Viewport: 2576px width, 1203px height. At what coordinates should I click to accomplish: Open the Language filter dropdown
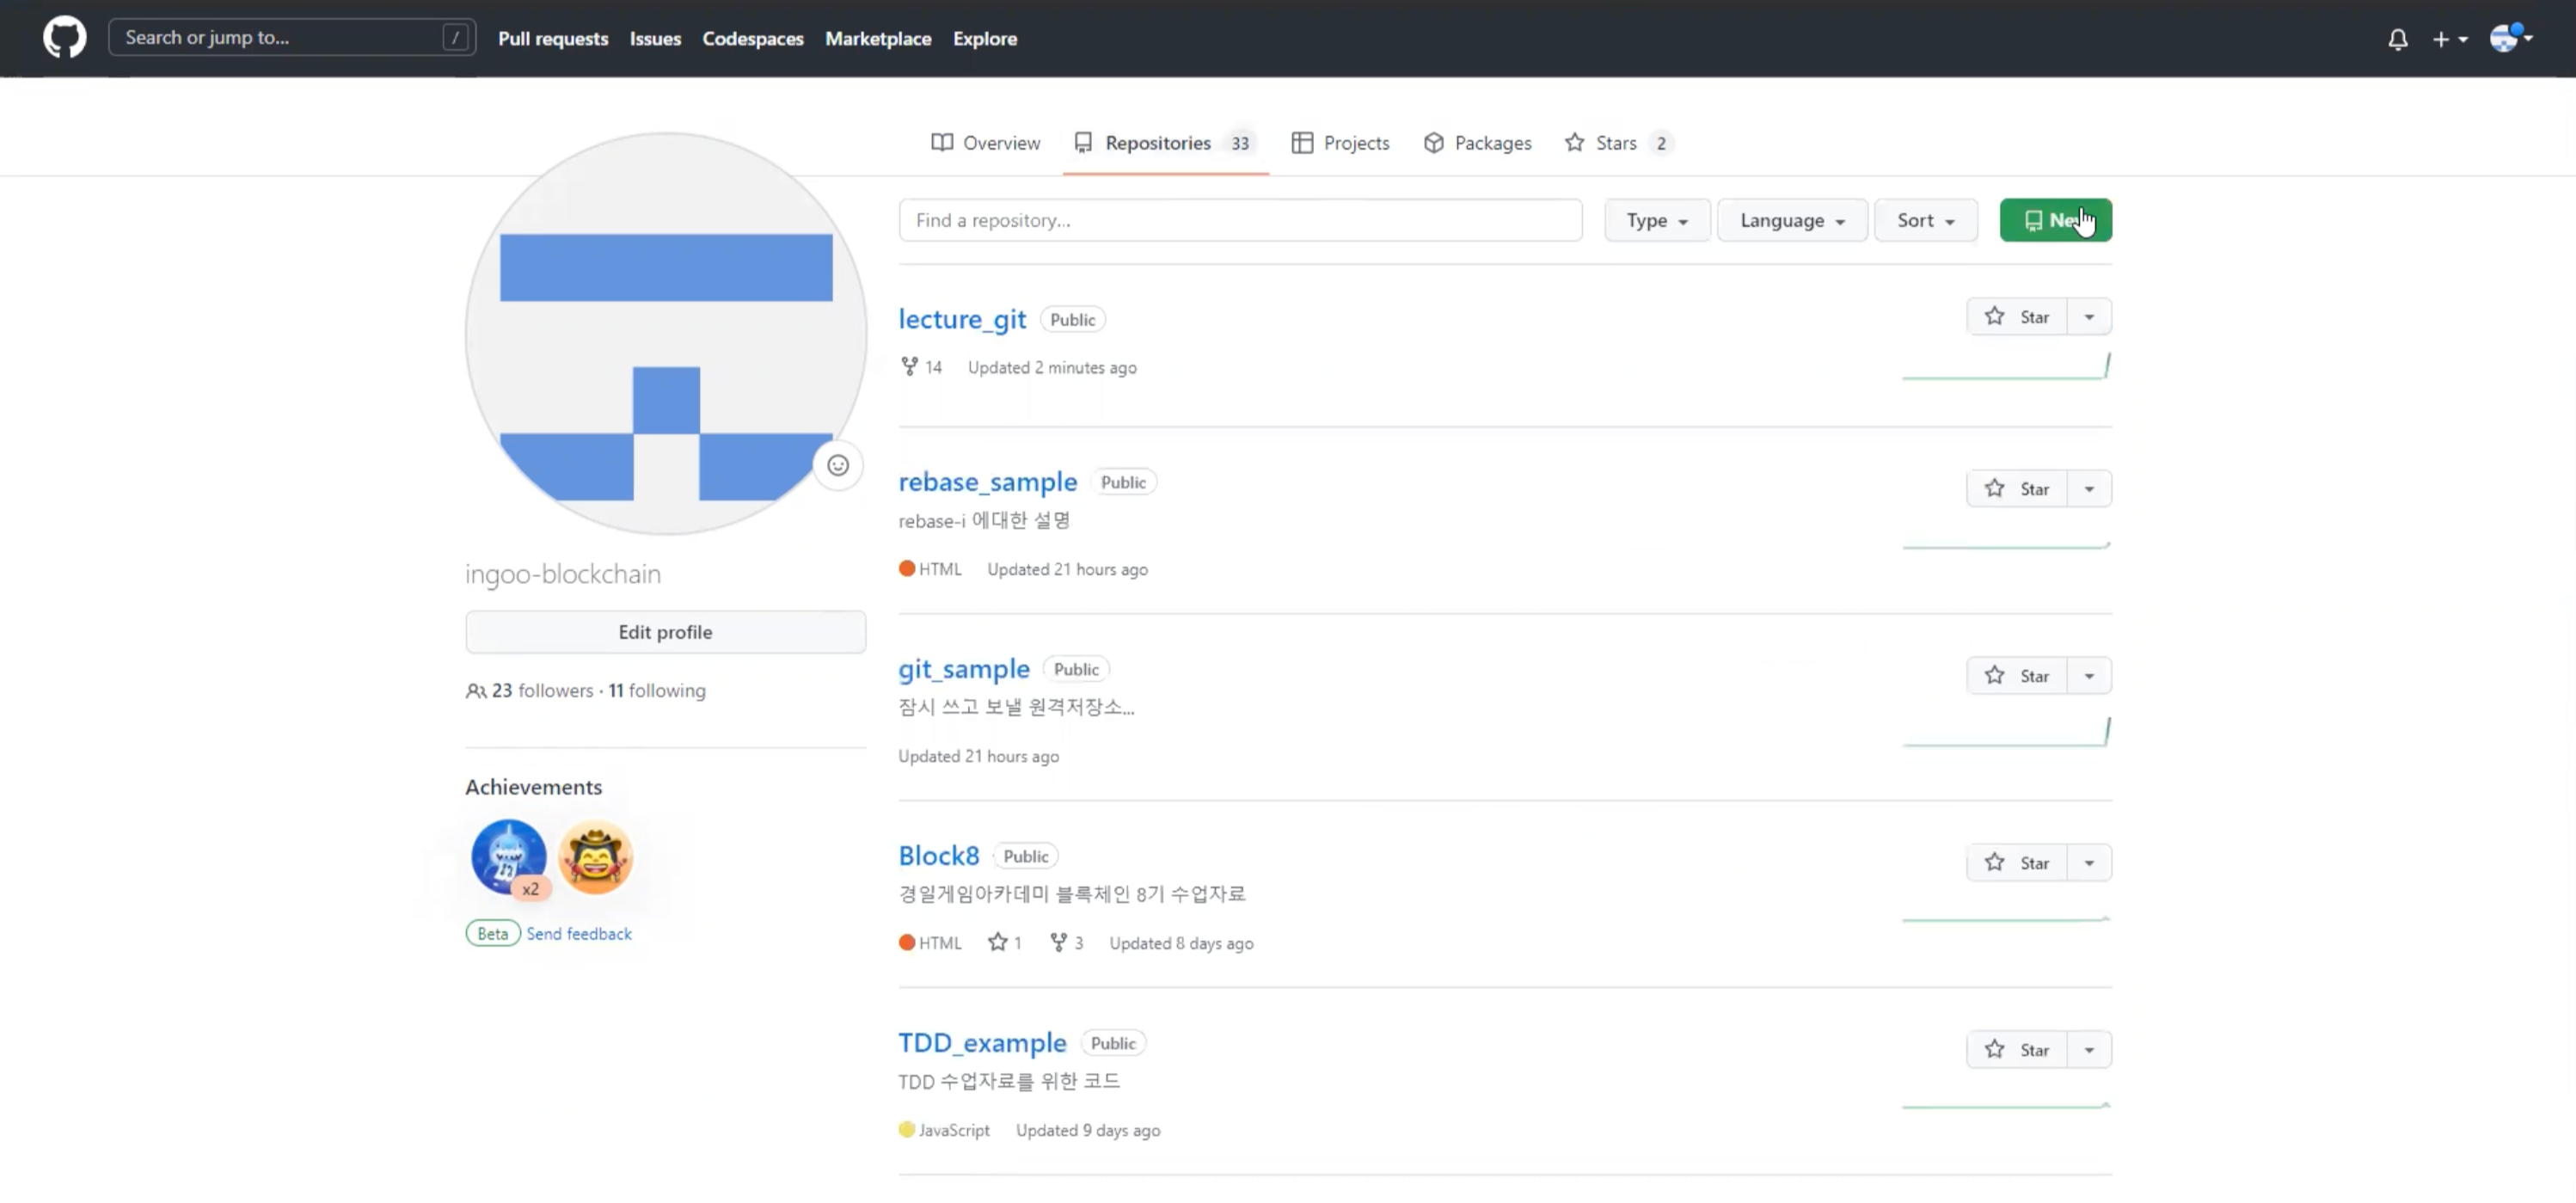(x=1791, y=220)
